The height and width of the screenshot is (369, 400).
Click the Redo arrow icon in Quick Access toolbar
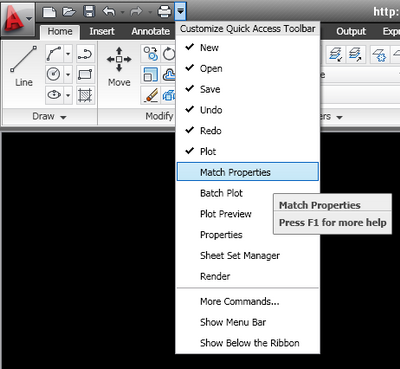click(x=136, y=12)
